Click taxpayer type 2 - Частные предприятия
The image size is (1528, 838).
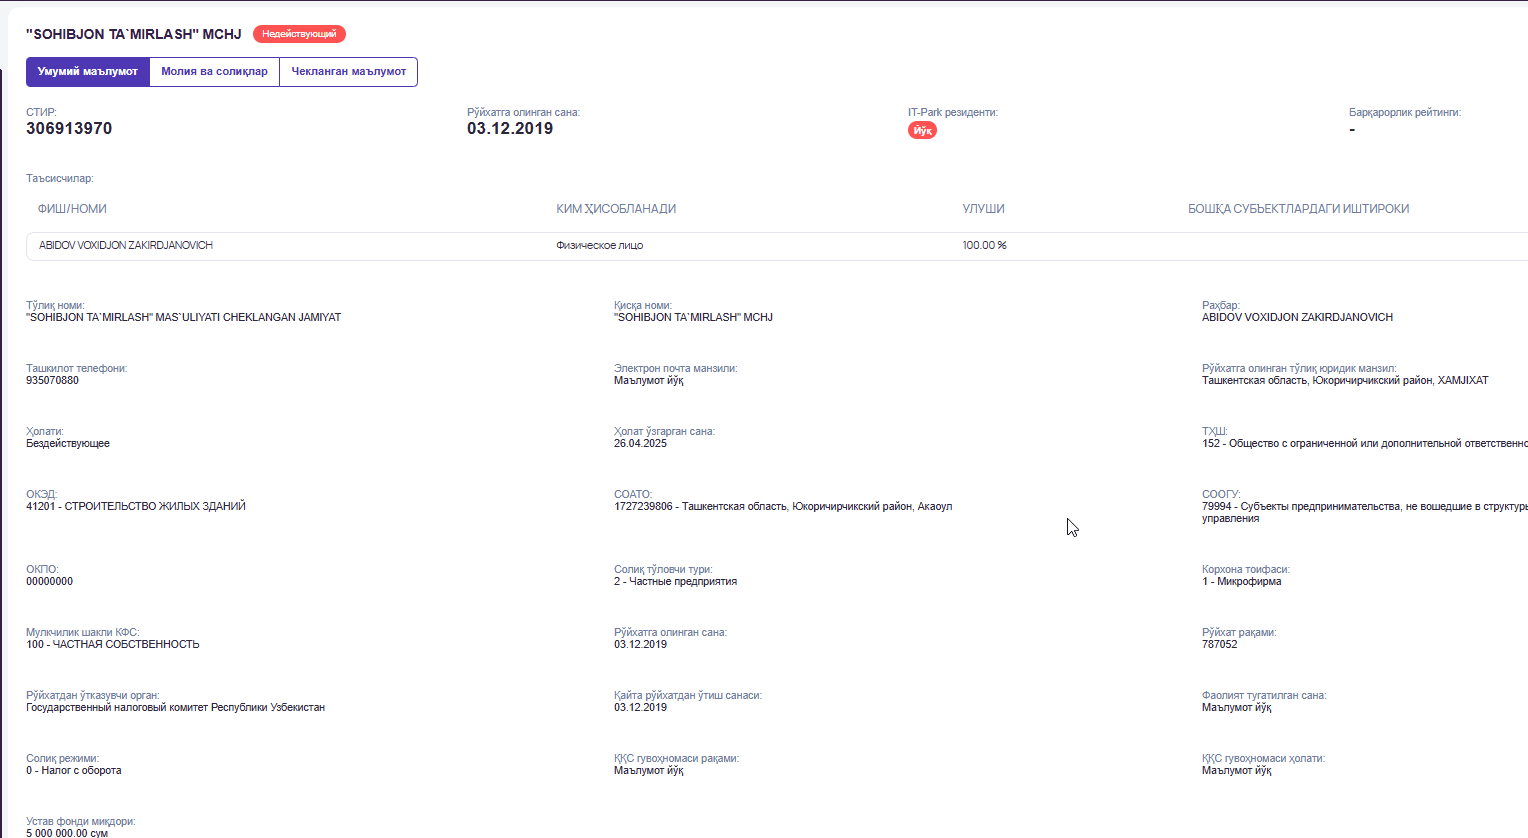[675, 582]
